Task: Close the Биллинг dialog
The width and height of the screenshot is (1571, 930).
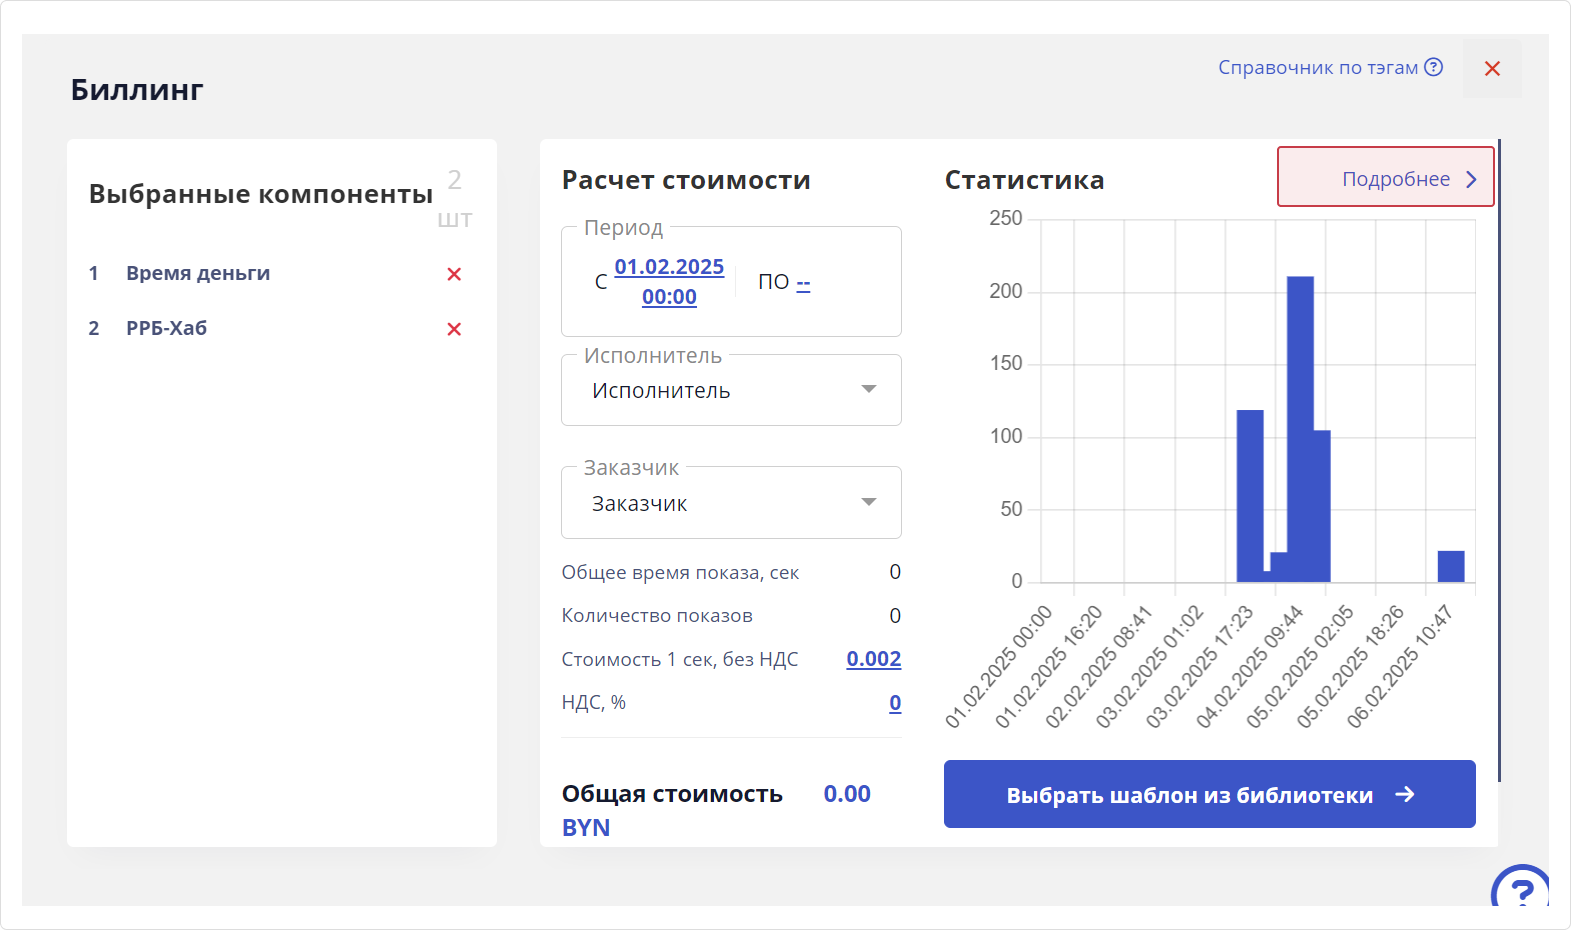Action: [1492, 69]
